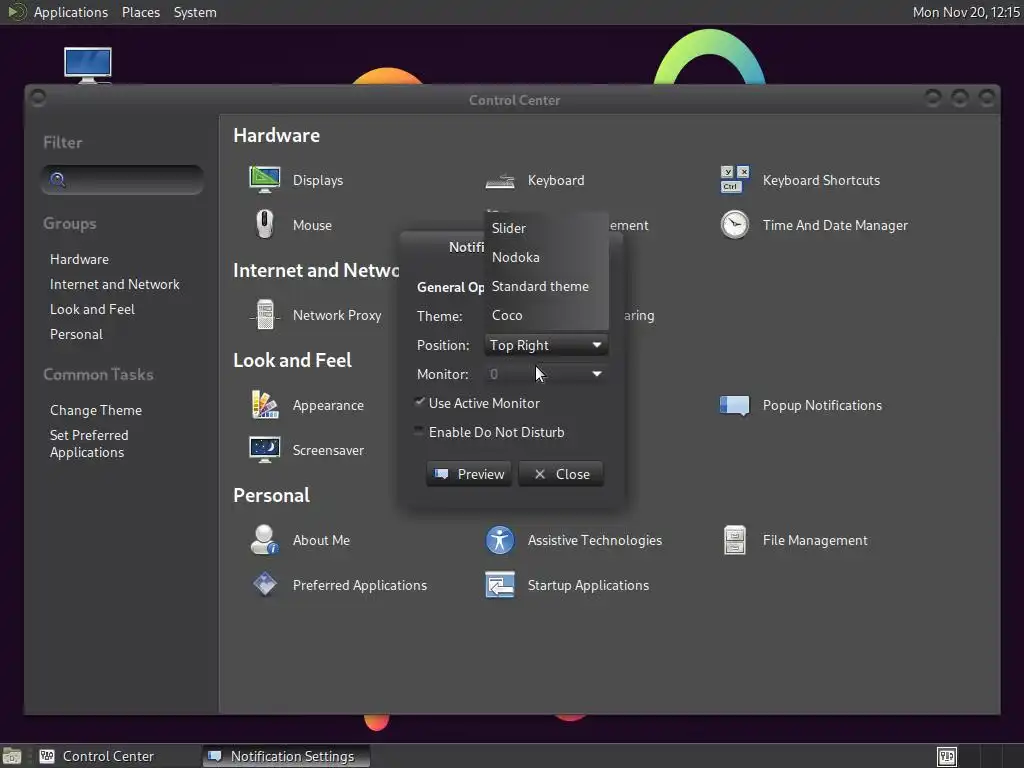
Task: Switch to Notification Settings taskbar button
Action: pyautogui.click(x=286, y=756)
